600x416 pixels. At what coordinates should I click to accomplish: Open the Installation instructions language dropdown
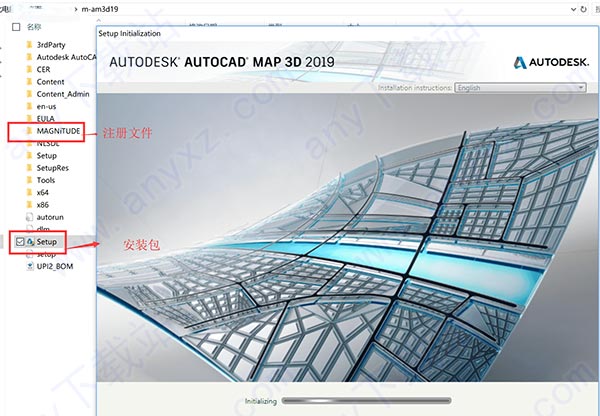[520, 88]
